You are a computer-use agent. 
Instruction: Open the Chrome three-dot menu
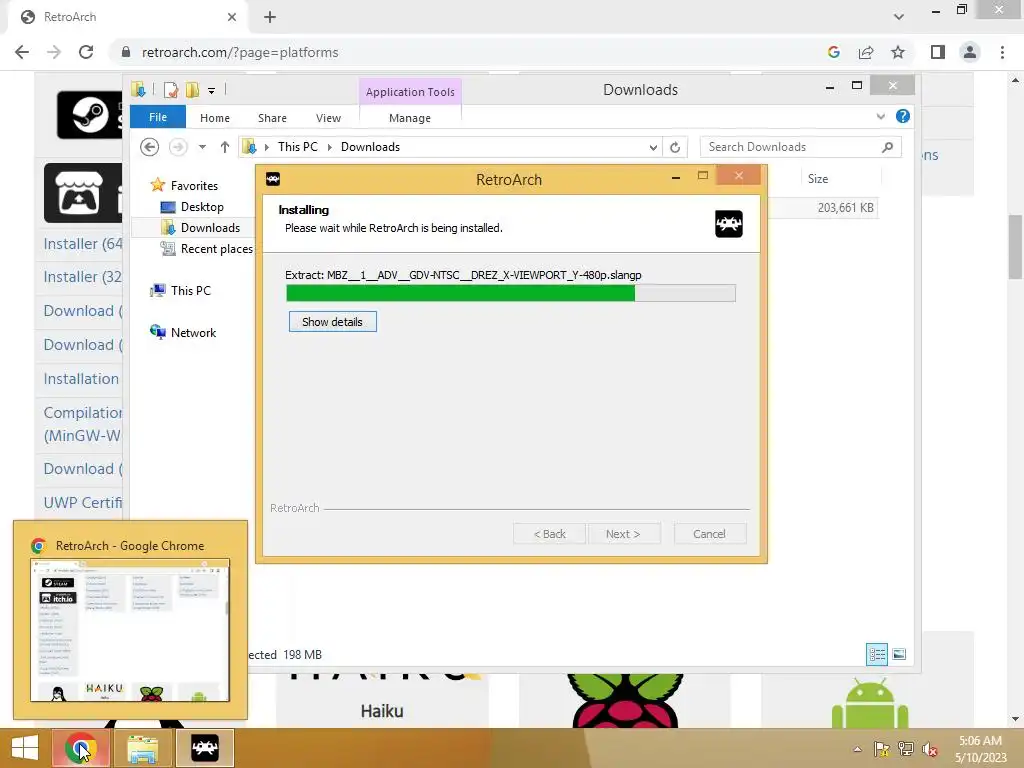tap(1002, 52)
